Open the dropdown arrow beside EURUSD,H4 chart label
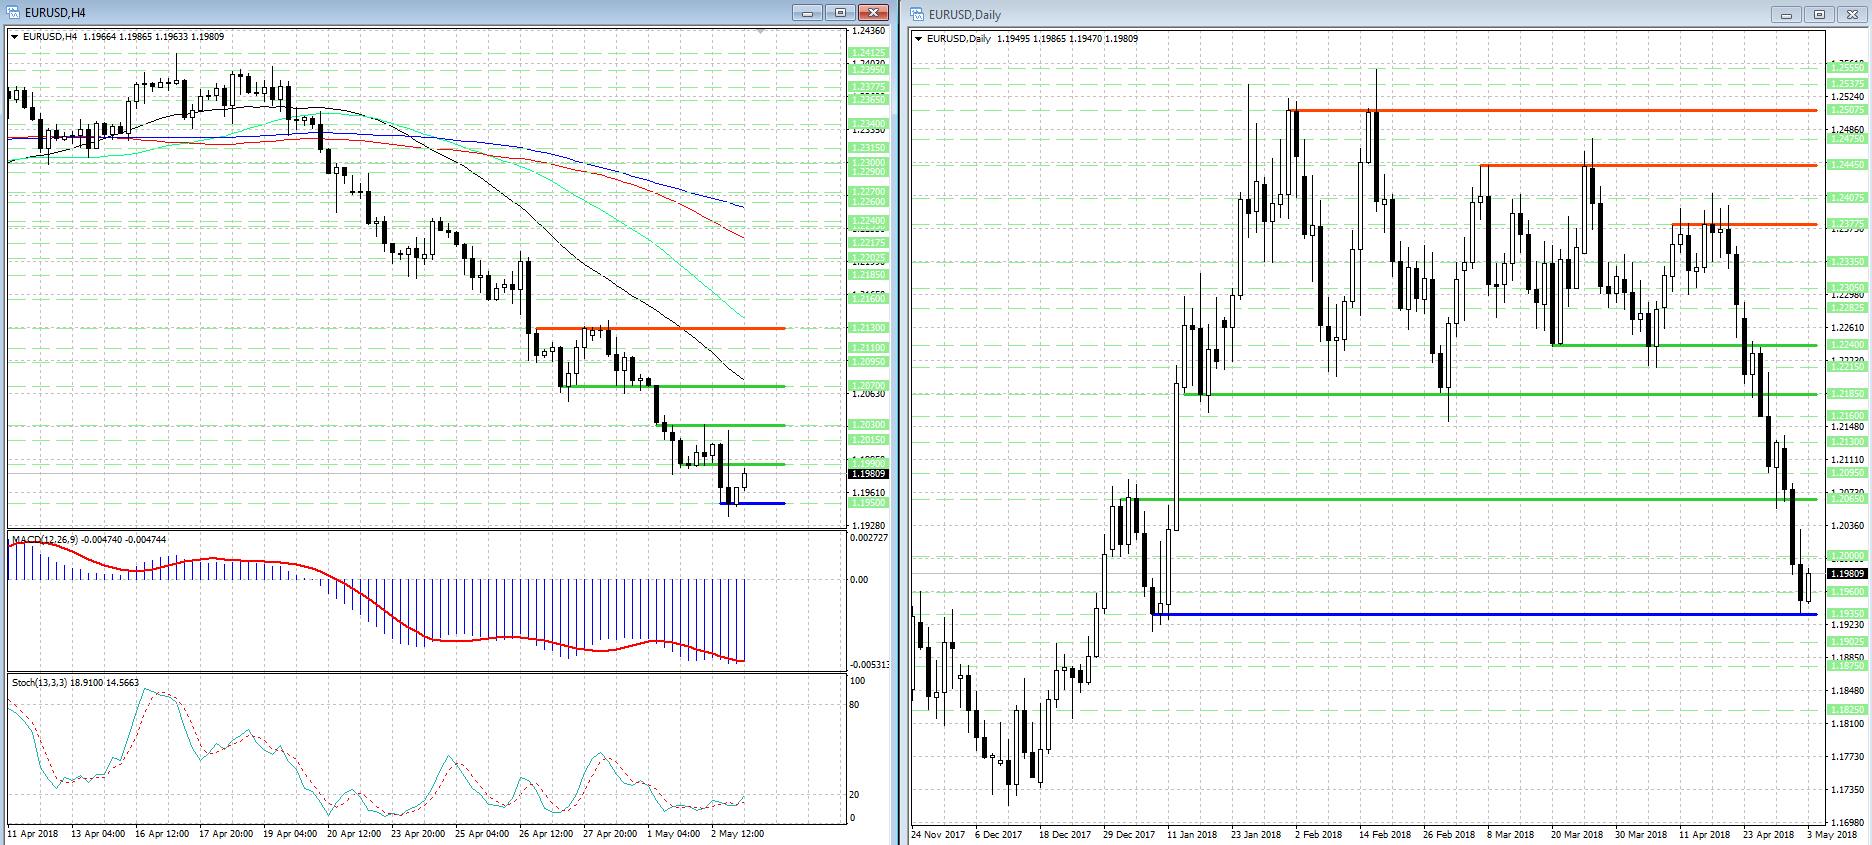This screenshot has height=845, width=1872. [x=15, y=37]
